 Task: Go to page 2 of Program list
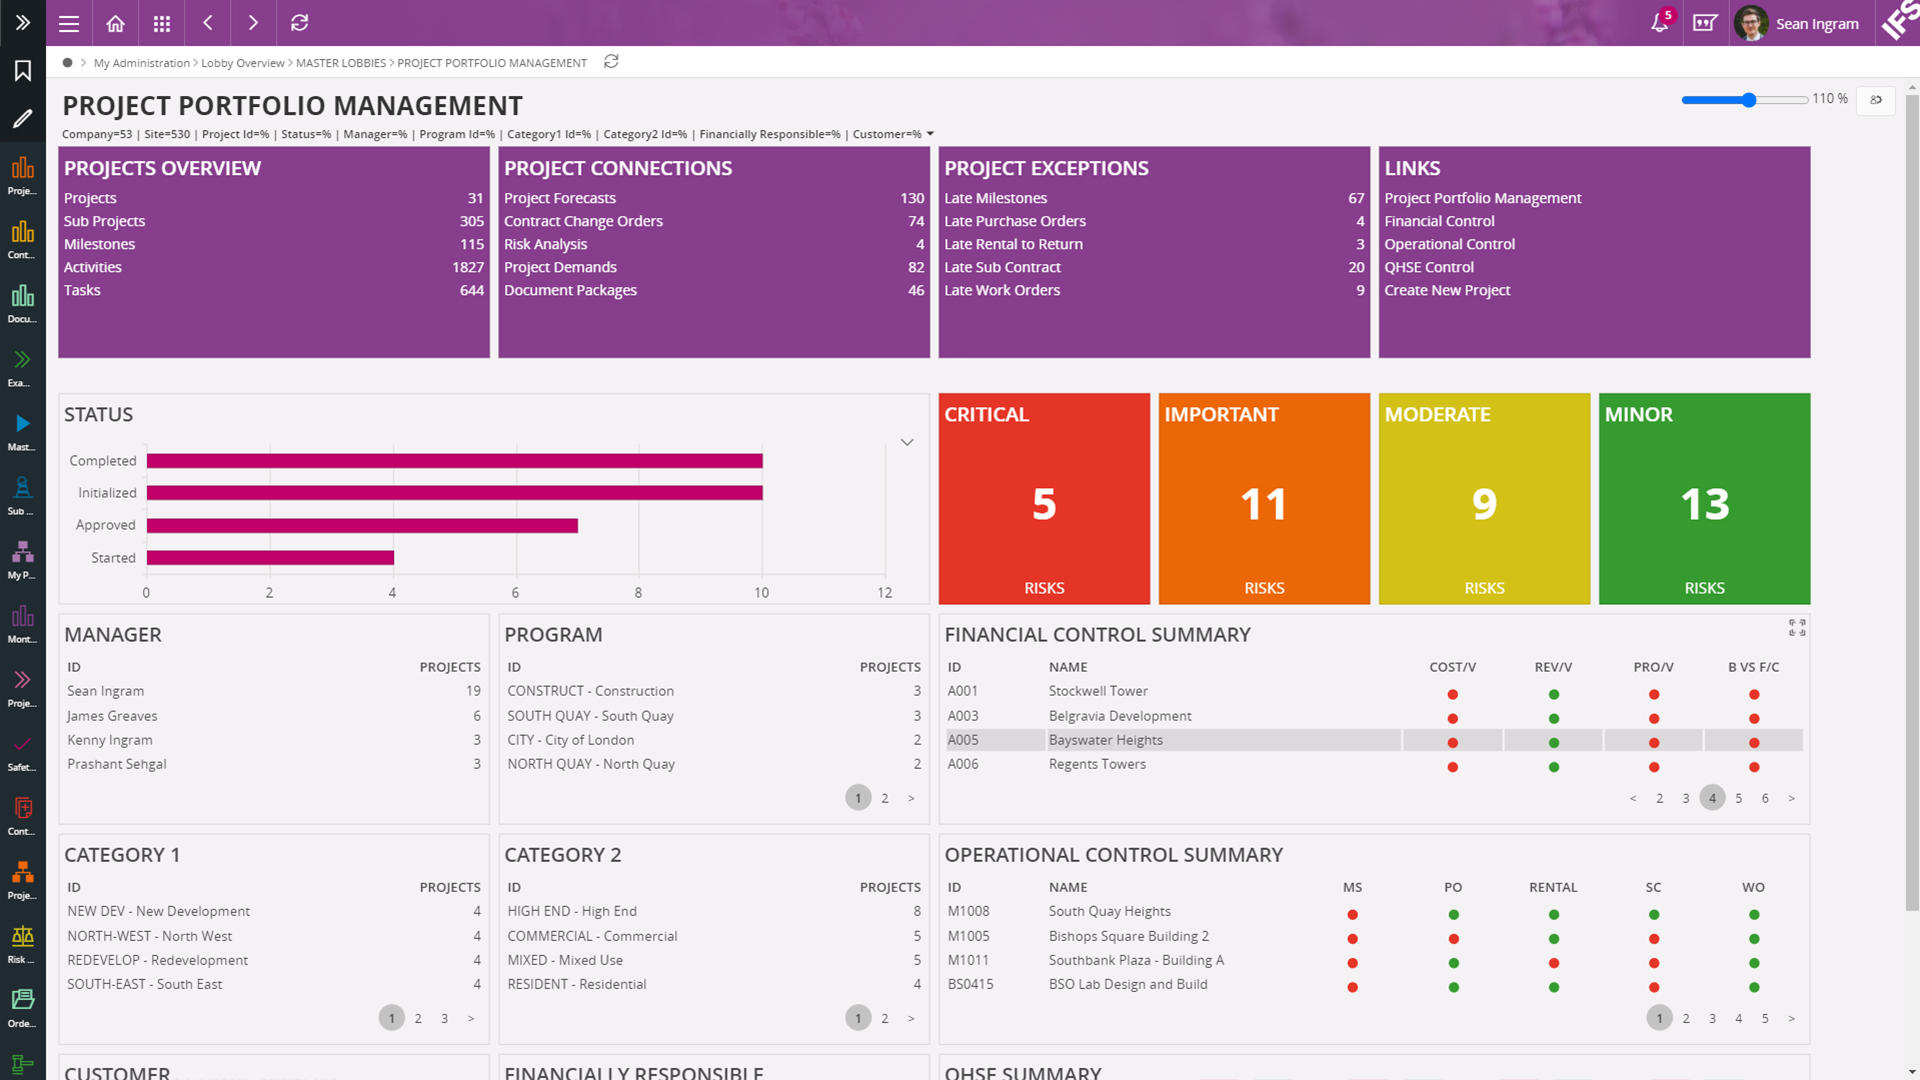tap(884, 798)
